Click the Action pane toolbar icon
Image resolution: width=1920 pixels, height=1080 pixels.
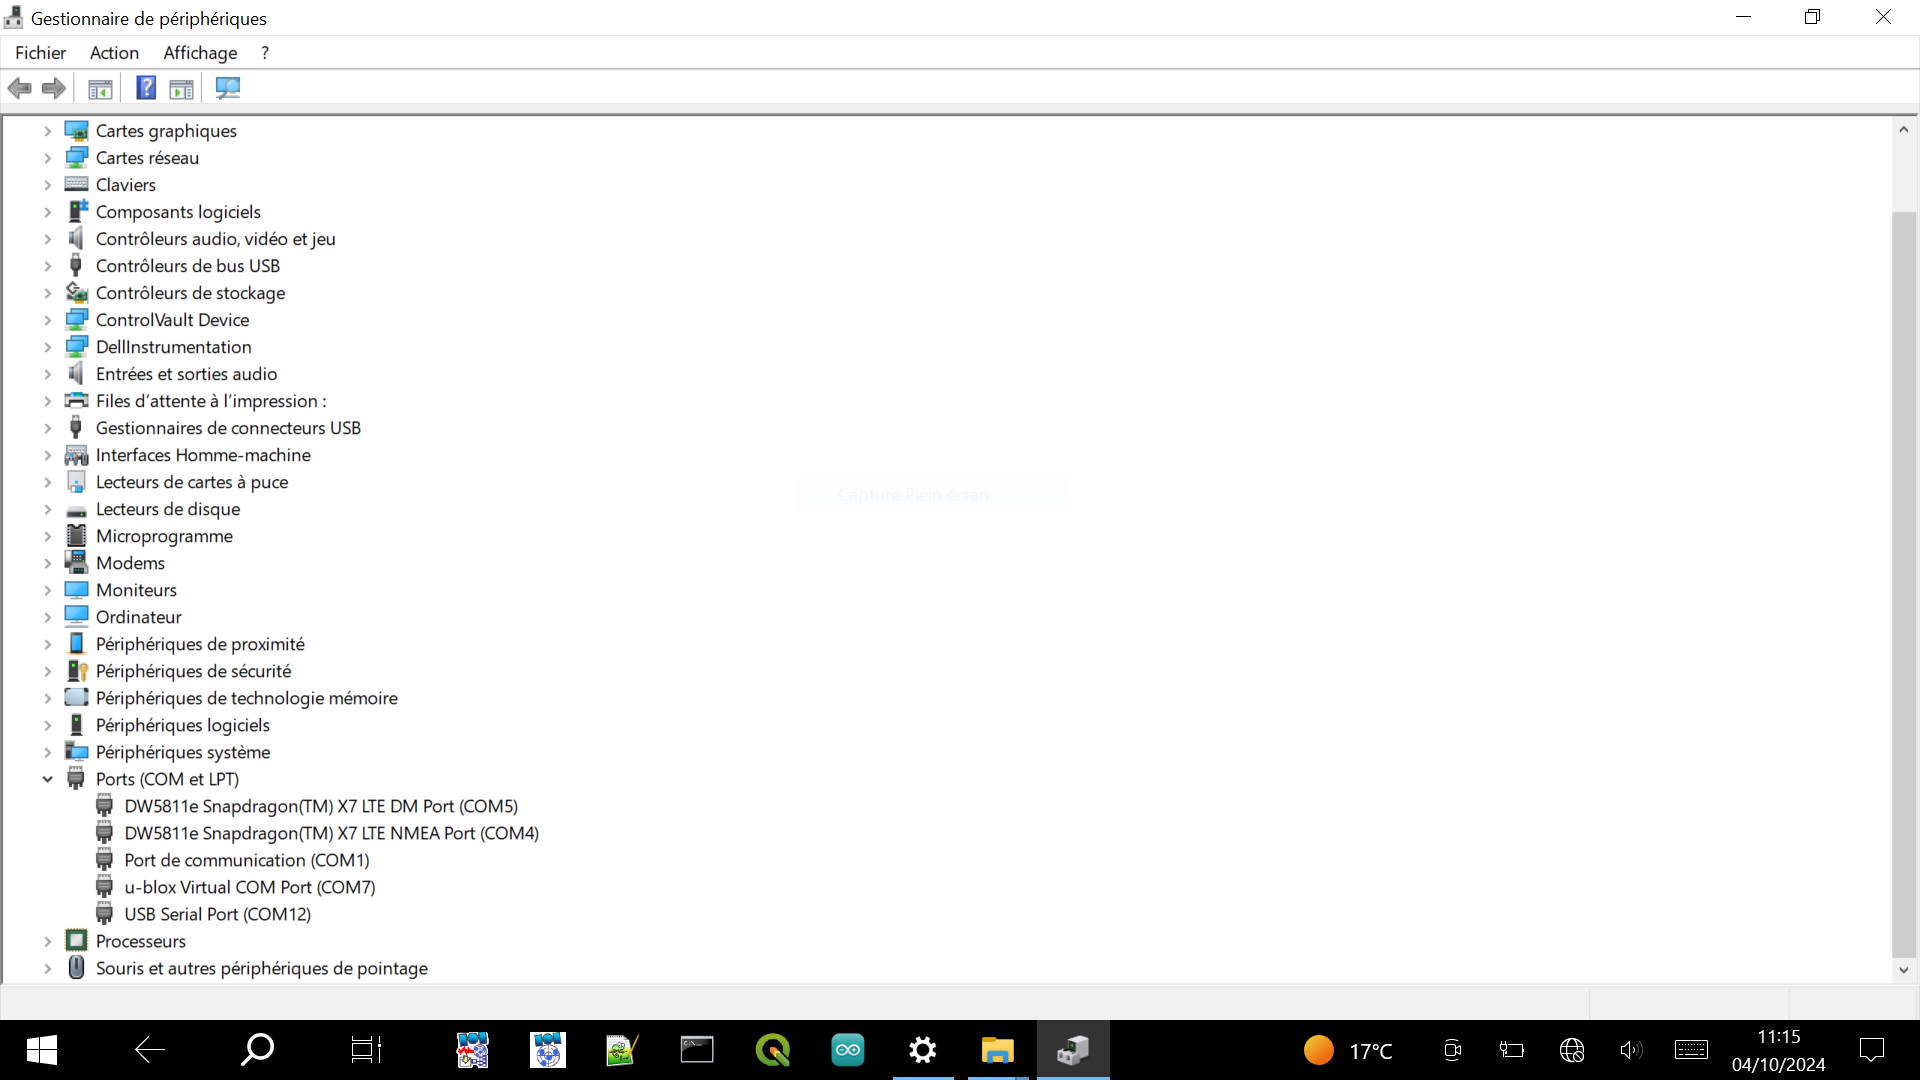pos(181,89)
